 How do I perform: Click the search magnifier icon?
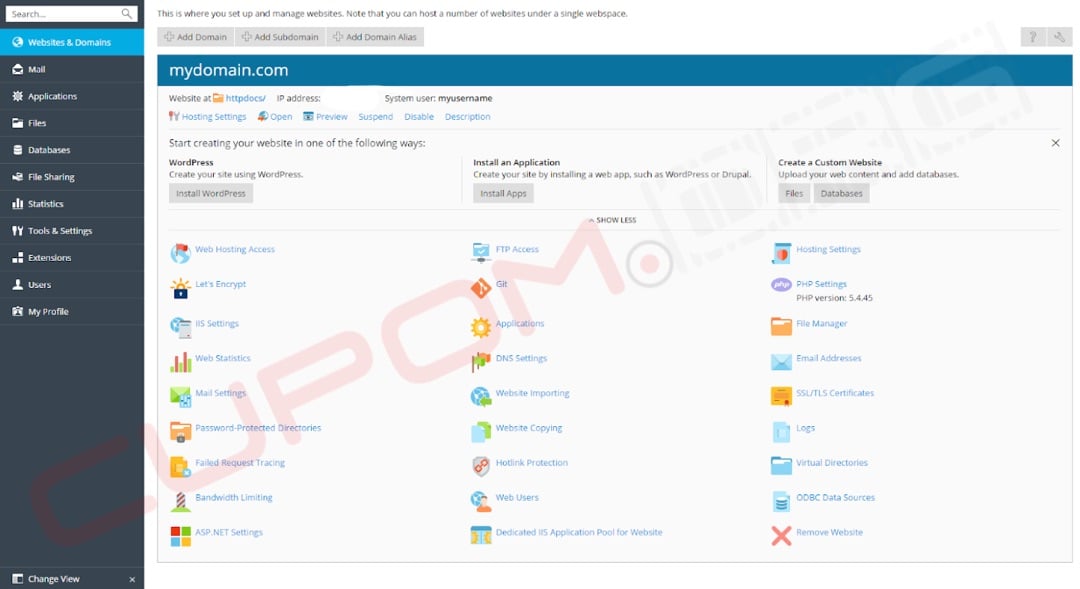[x=127, y=14]
